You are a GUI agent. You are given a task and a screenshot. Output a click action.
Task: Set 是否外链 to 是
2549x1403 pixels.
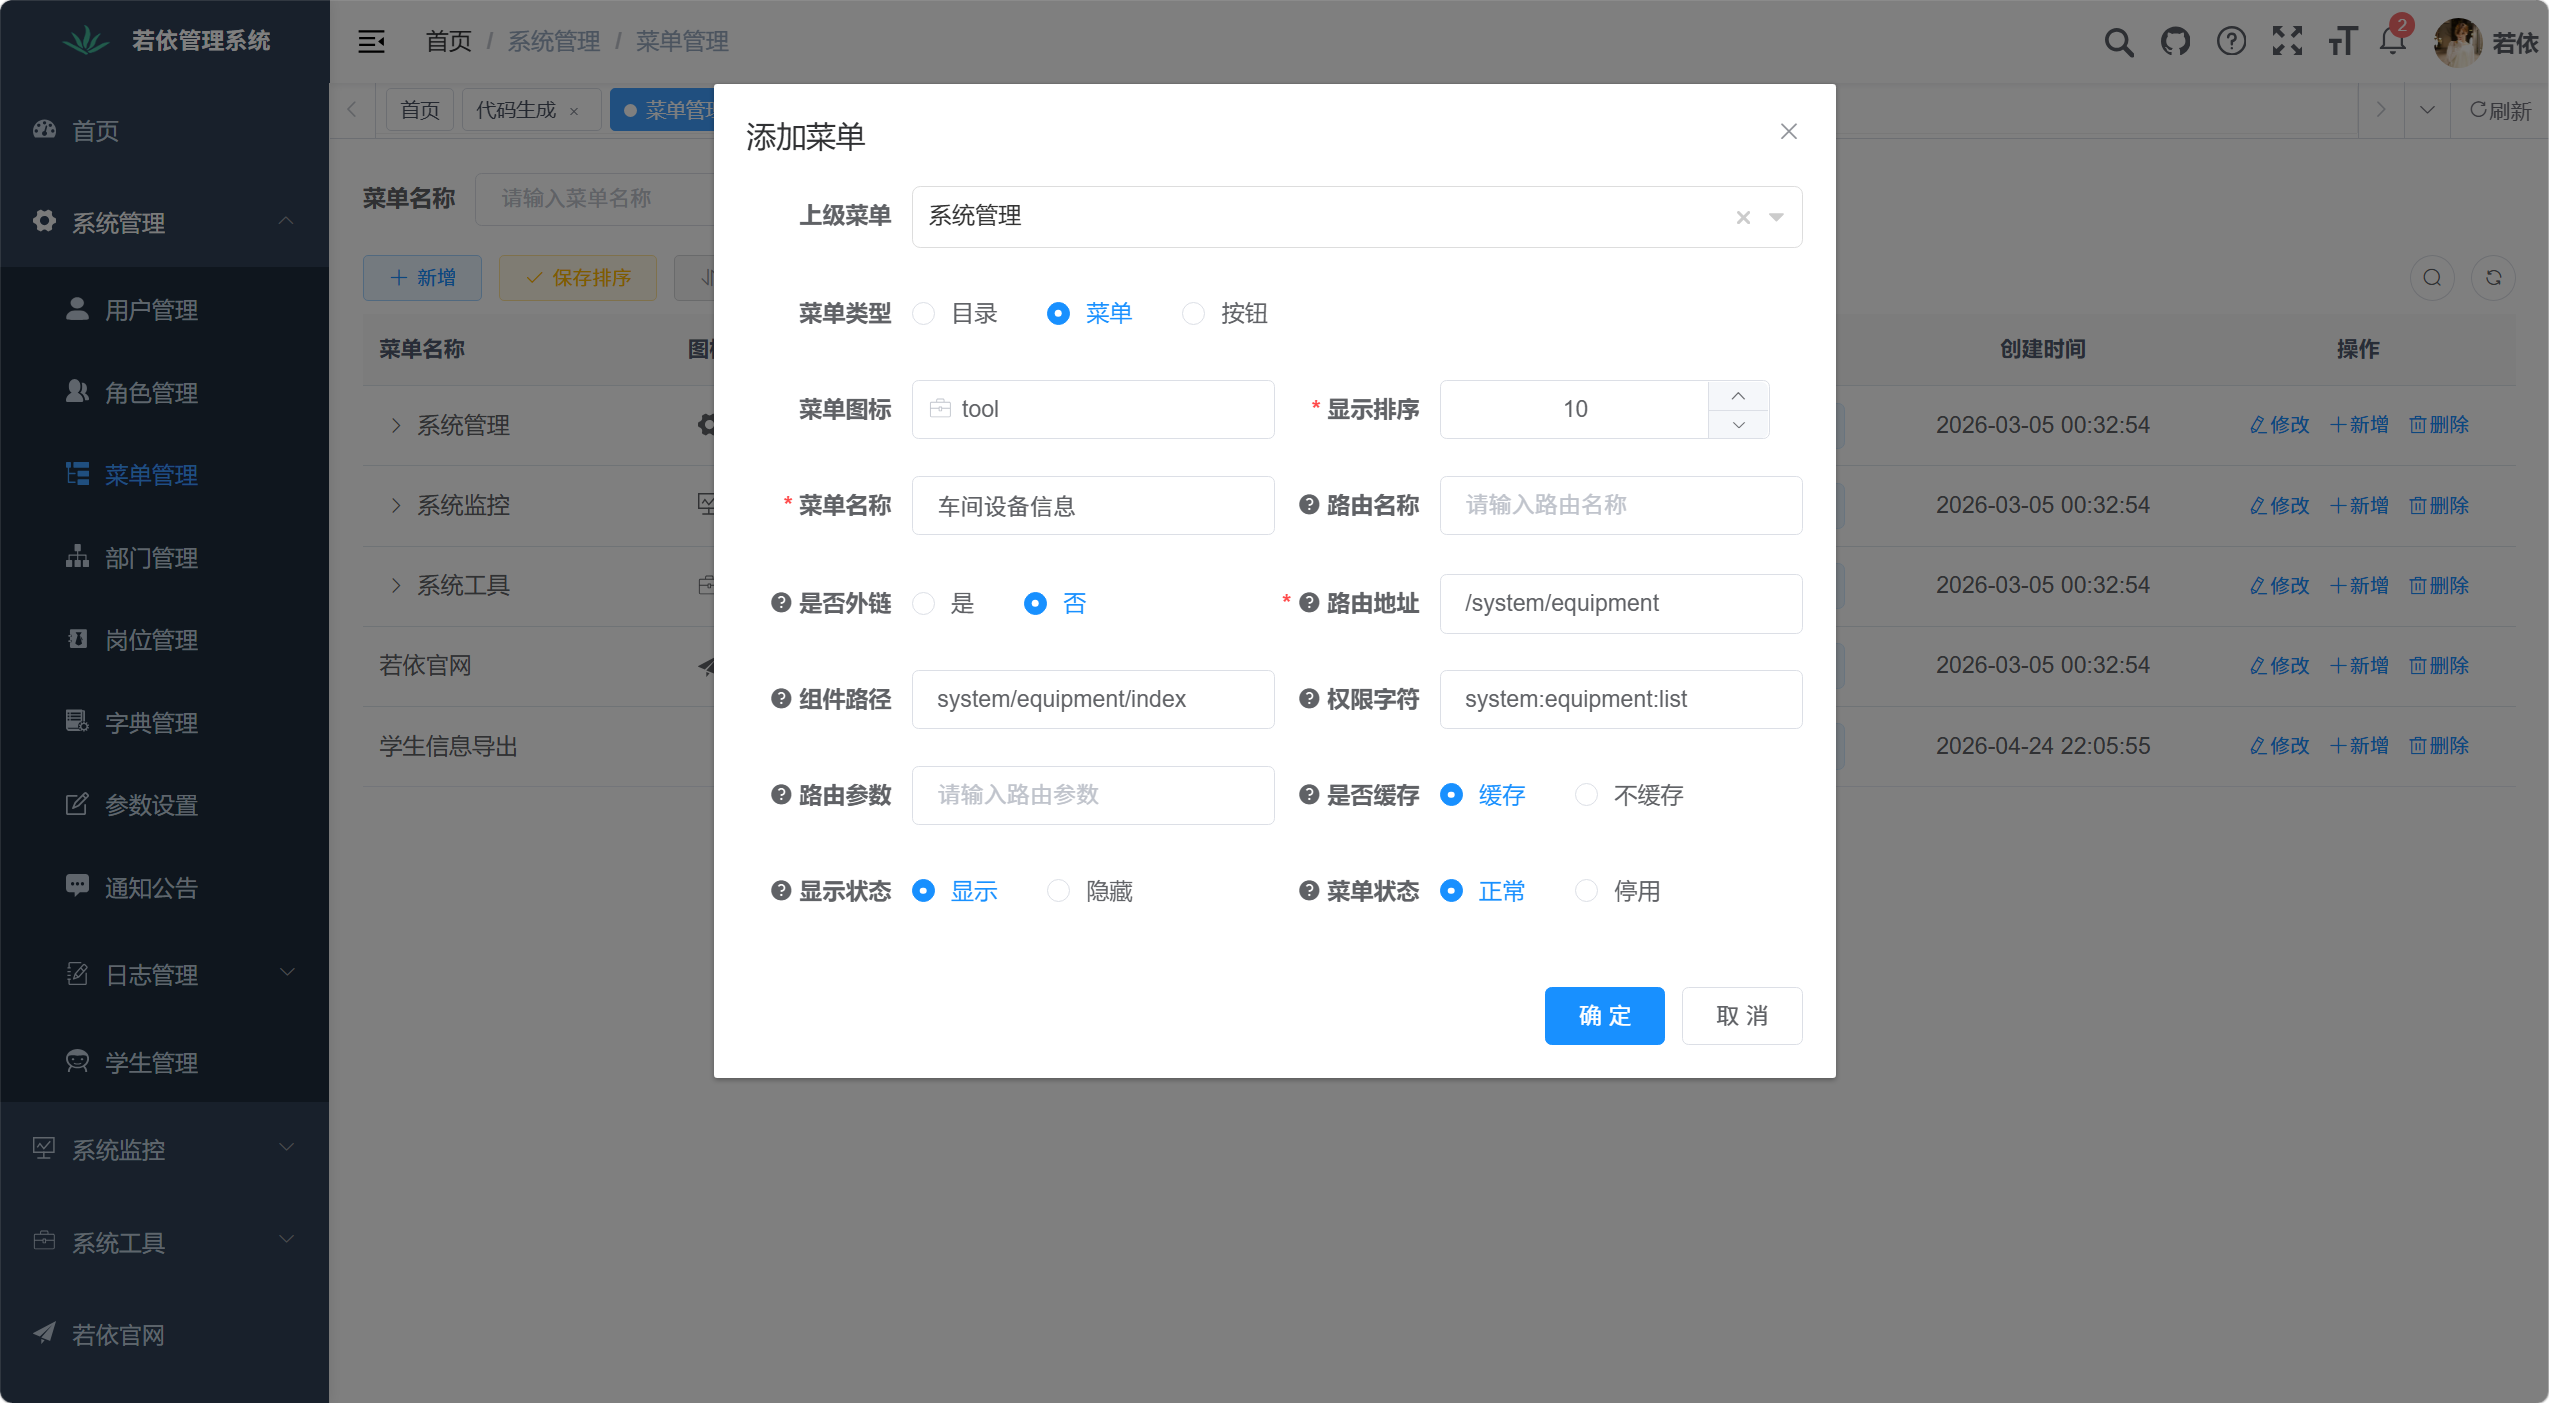924,604
